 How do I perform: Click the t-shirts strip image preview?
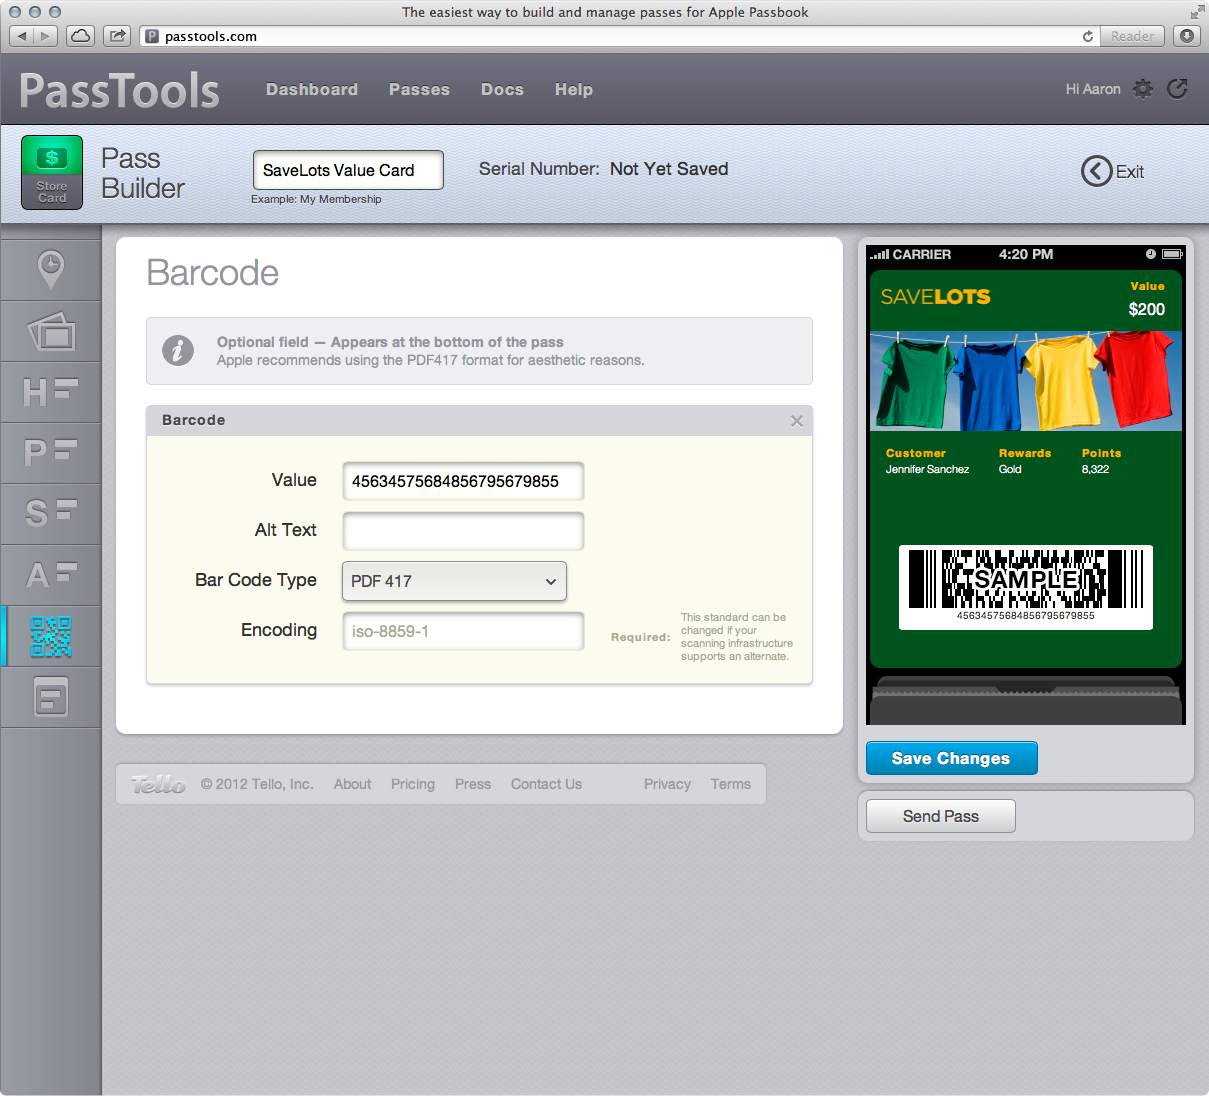pos(1026,381)
